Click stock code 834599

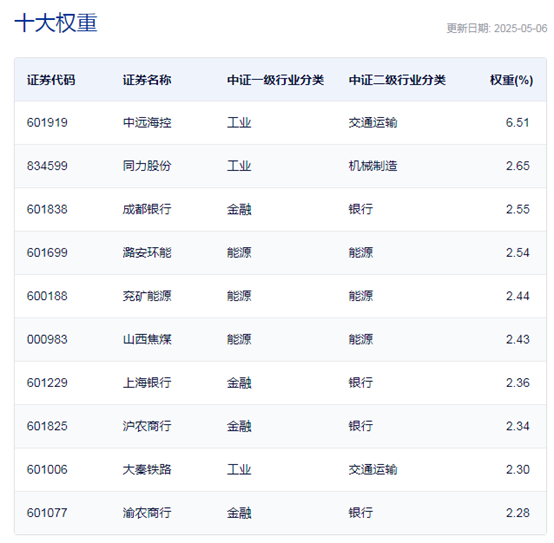47,166
